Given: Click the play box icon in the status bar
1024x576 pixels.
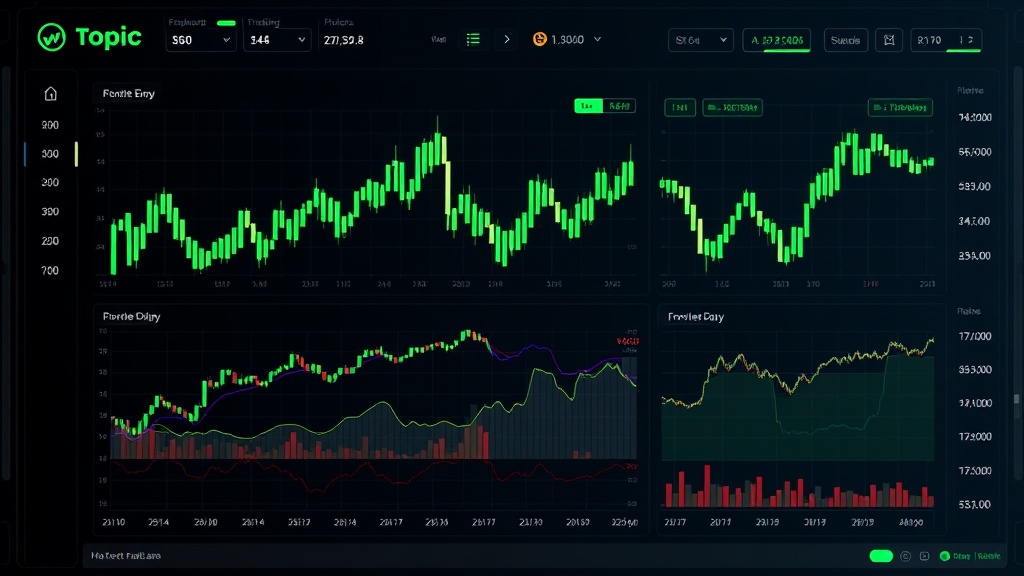Looking at the screenshot, I should point(924,556).
